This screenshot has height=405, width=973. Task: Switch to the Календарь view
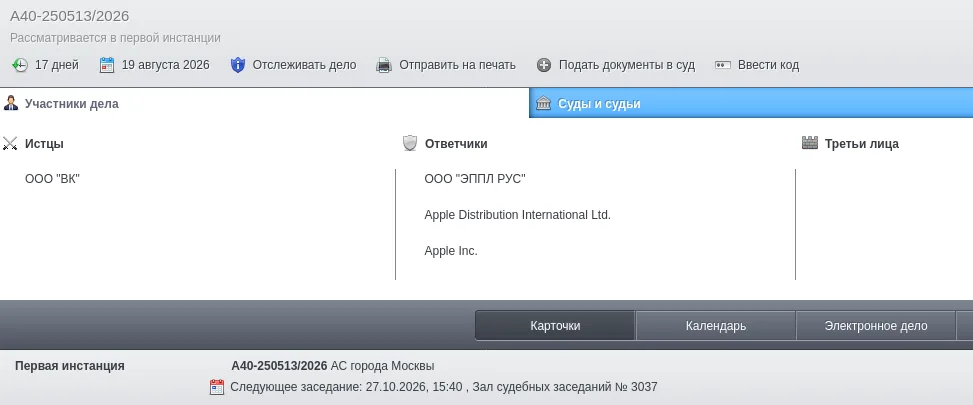(x=715, y=326)
